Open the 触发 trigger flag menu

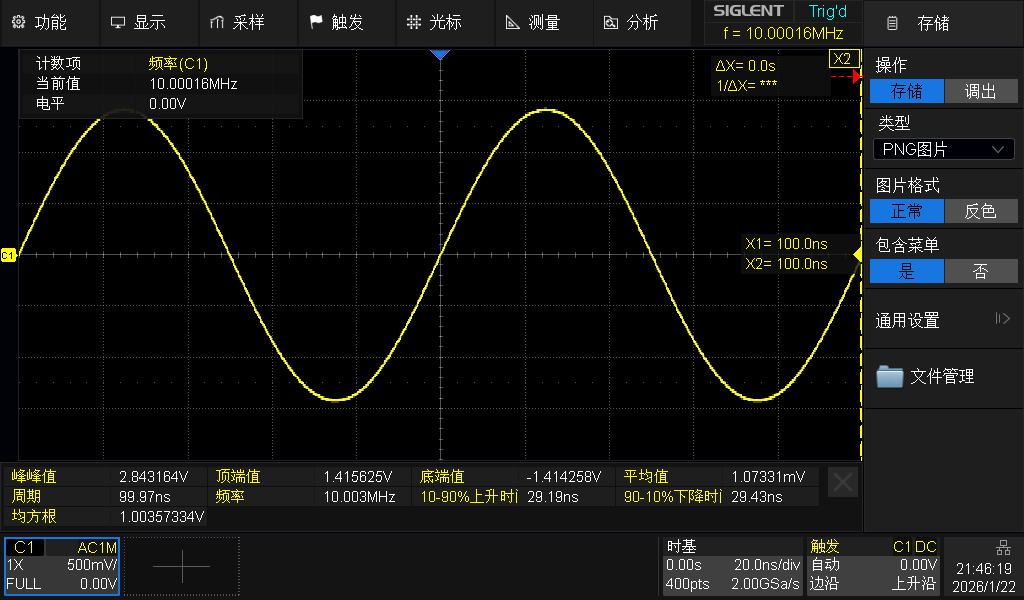pyautogui.click(x=336, y=22)
